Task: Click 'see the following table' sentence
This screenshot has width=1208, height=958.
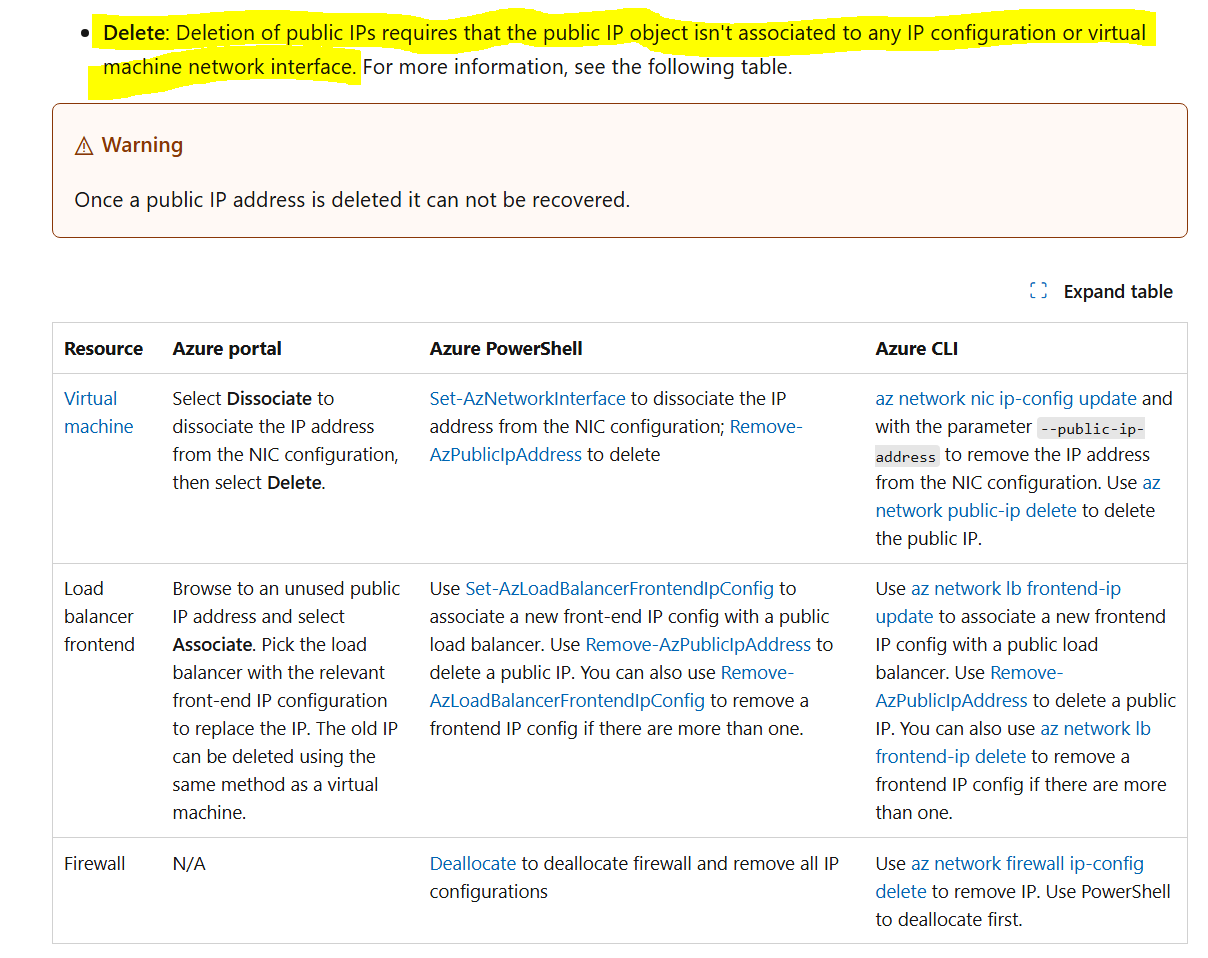Action: coord(577,67)
